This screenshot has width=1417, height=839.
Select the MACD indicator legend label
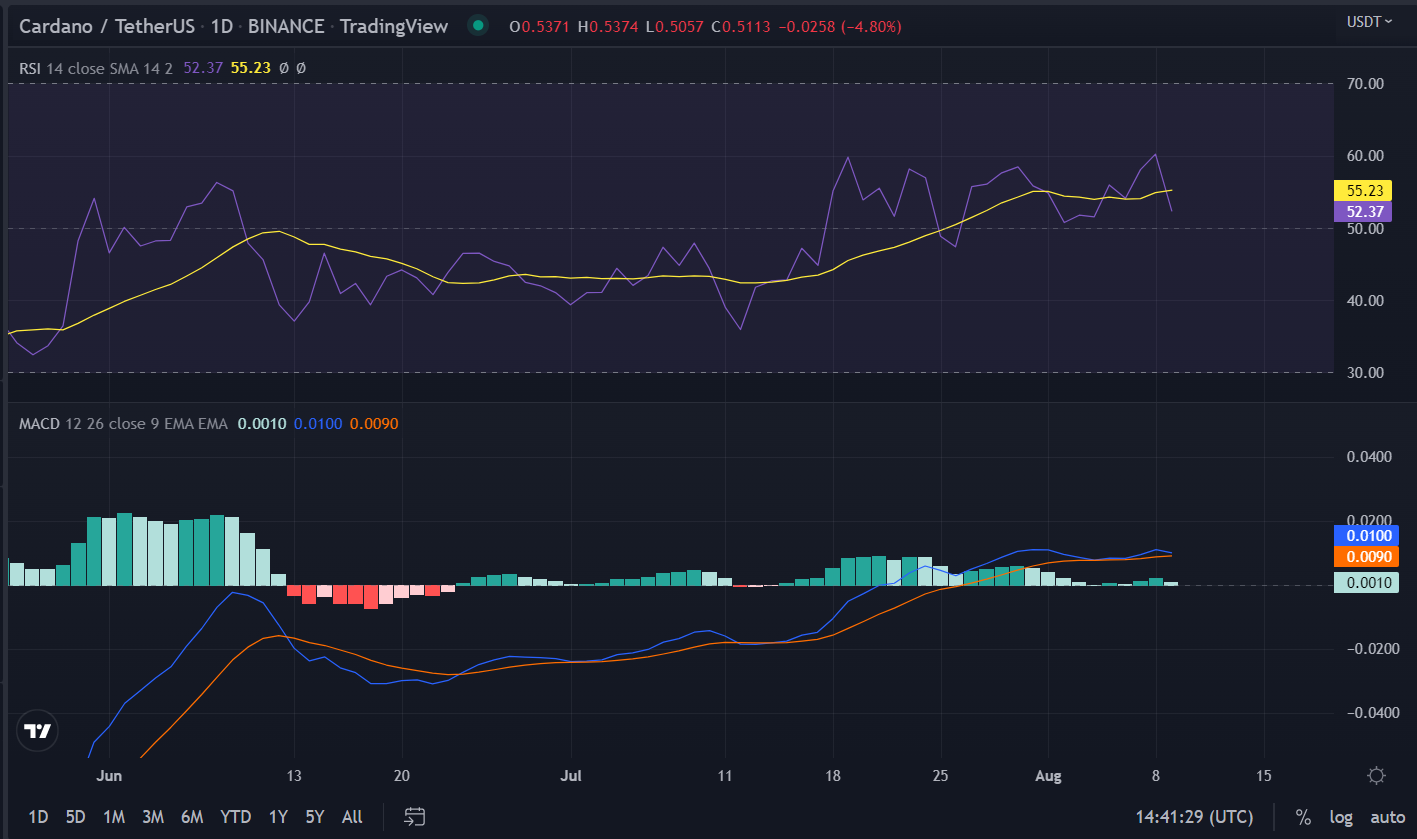(39, 424)
